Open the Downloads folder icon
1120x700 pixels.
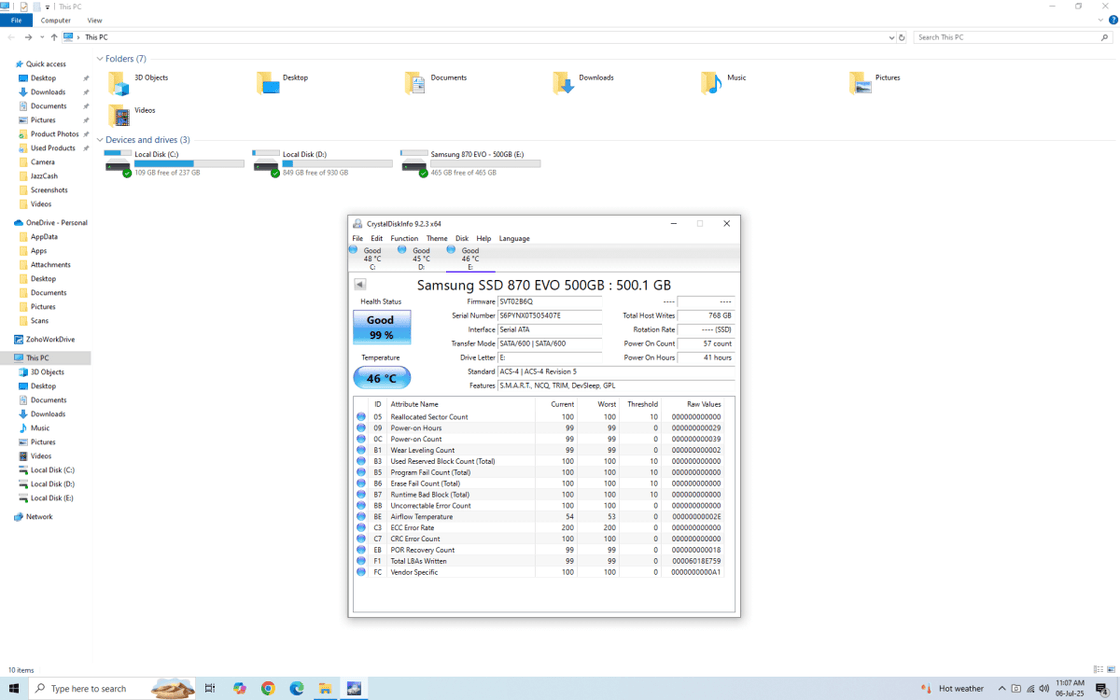coord(563,83)
